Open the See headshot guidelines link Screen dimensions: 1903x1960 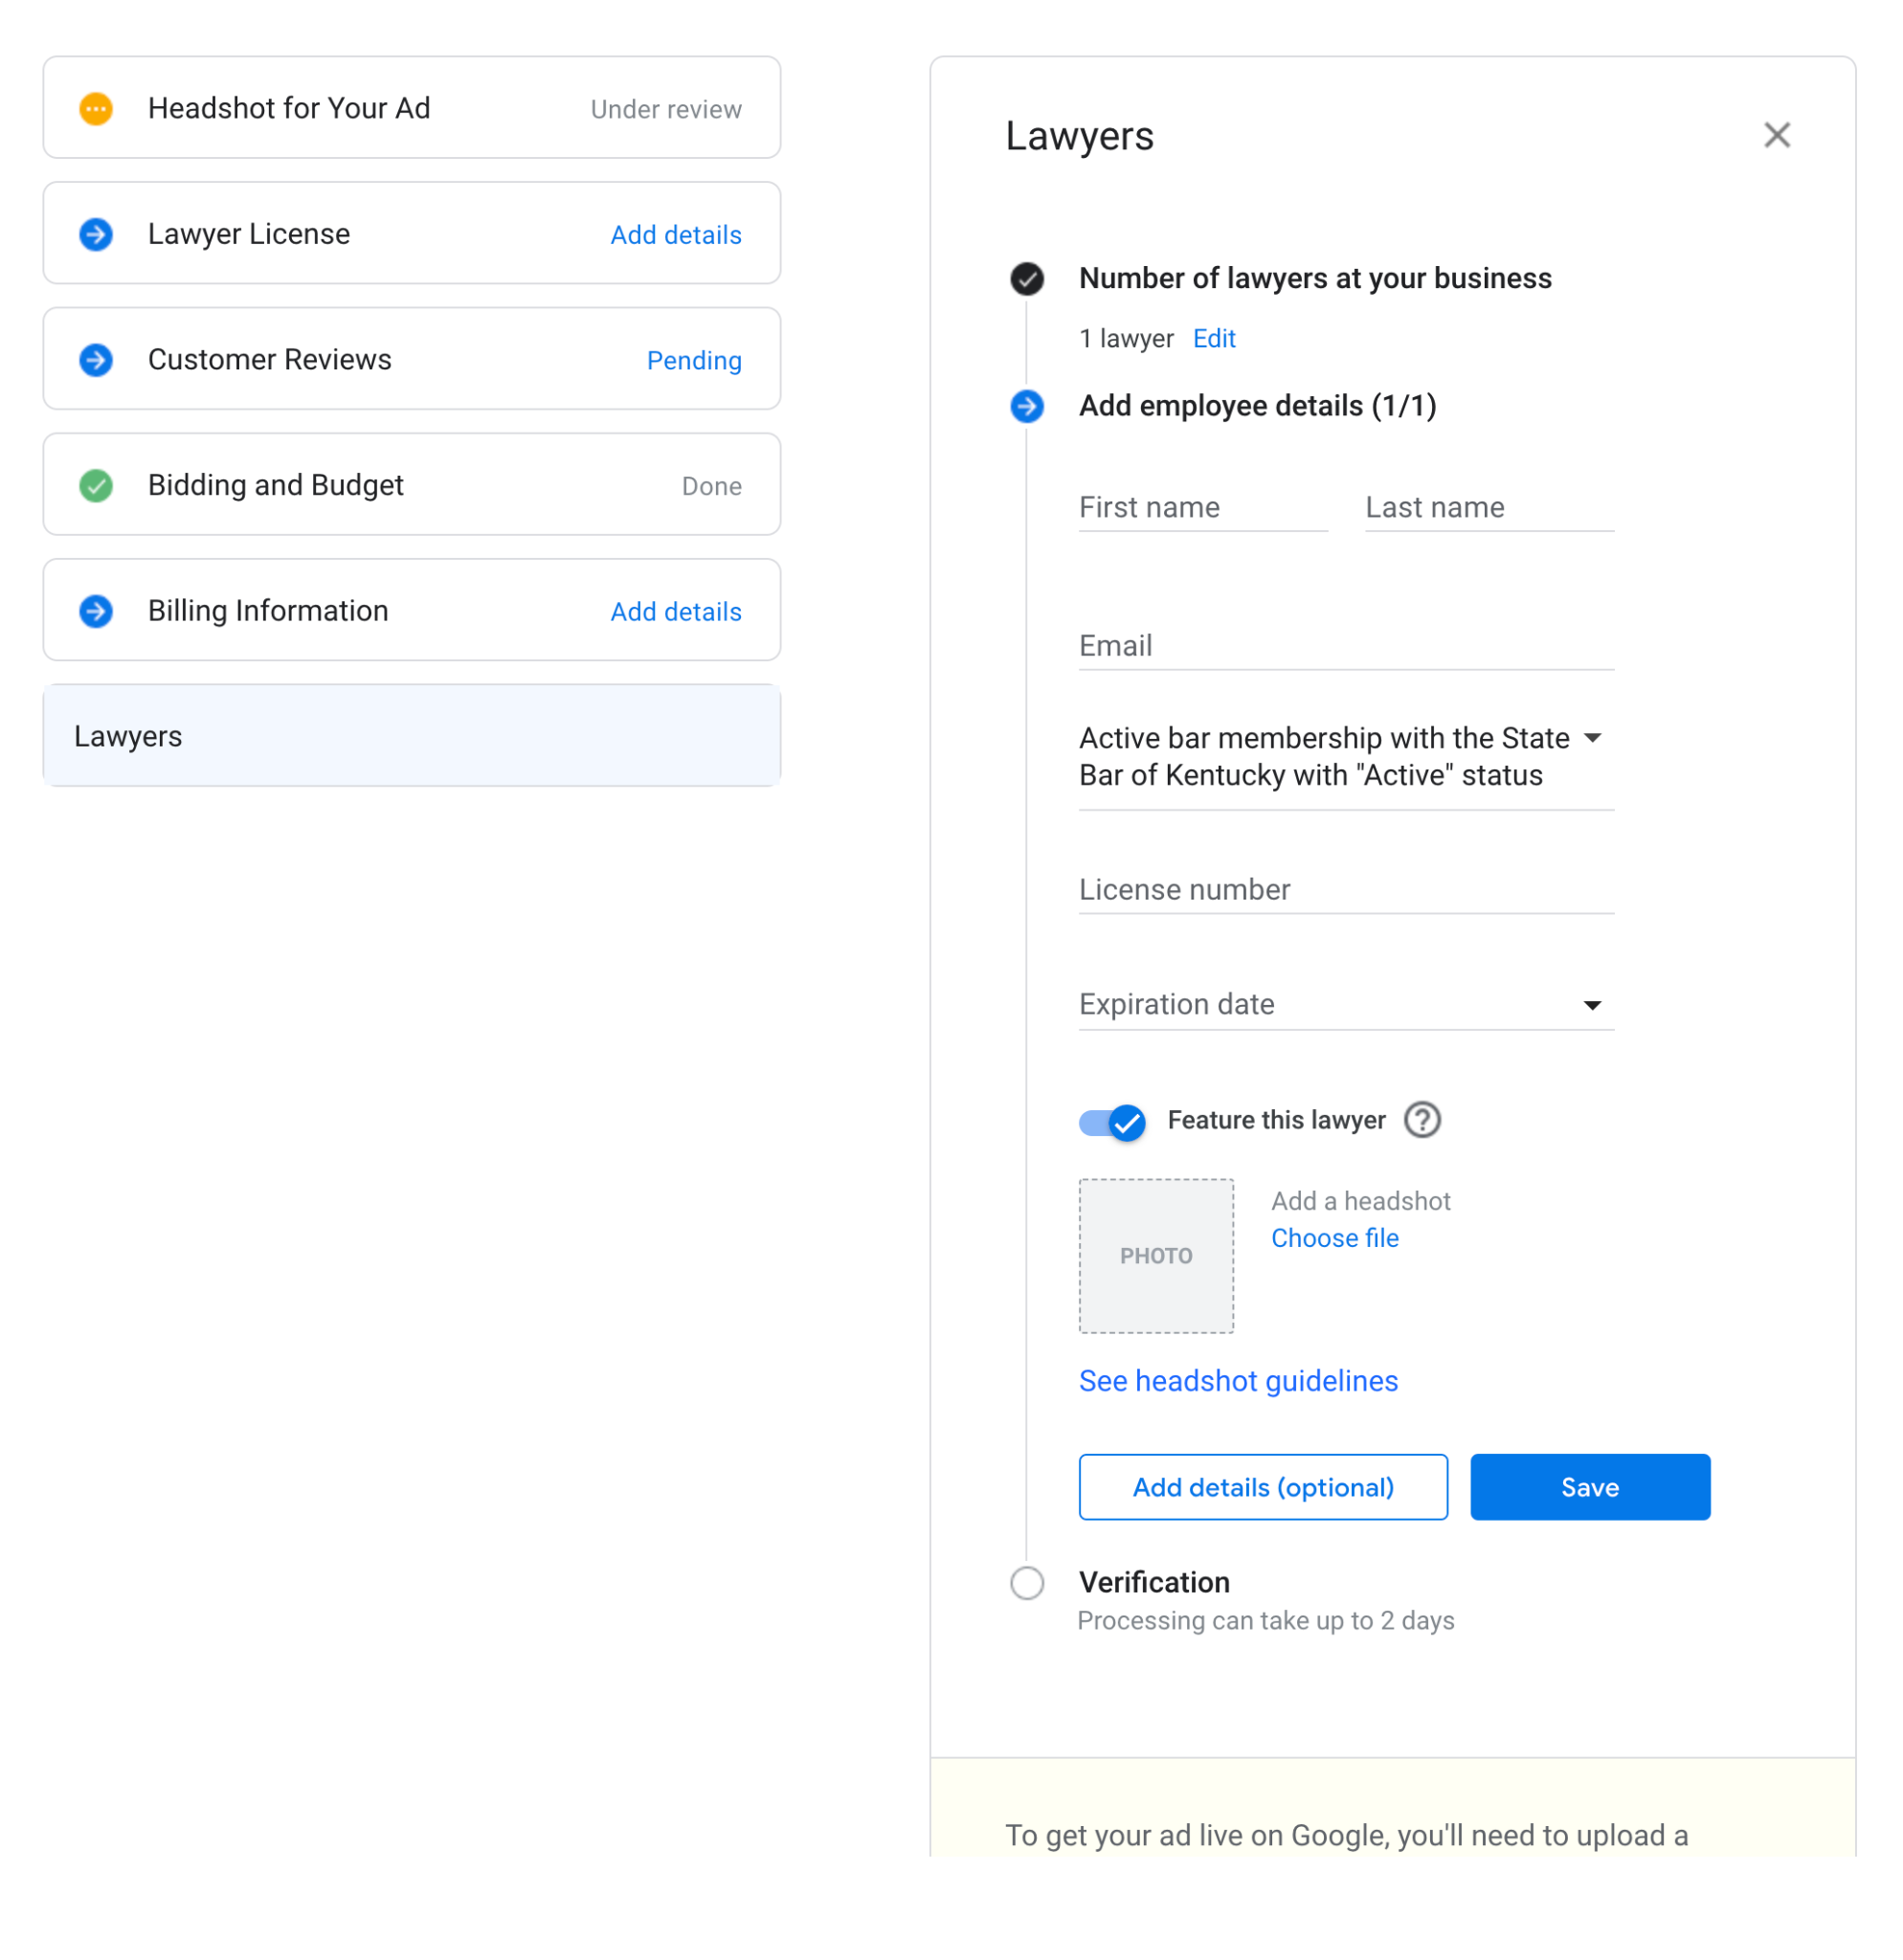tap(1238, 1381)
